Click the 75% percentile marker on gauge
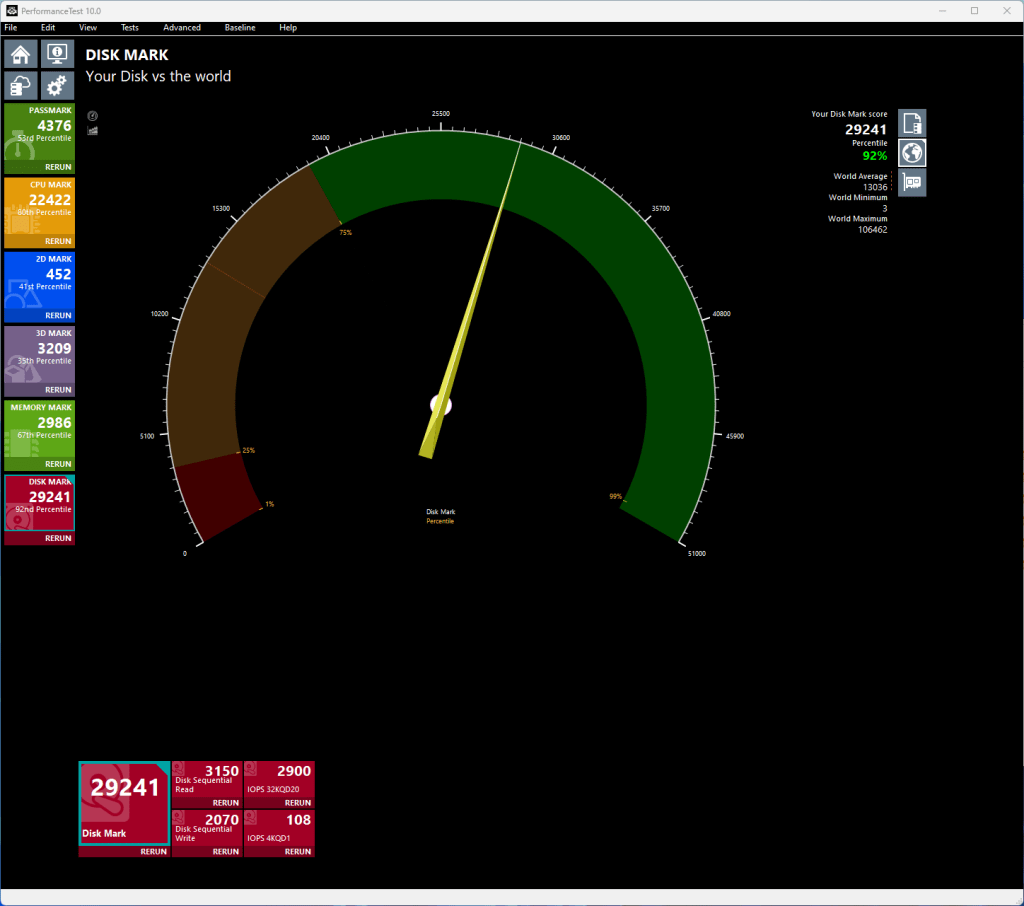The width and height of the screenshot is (1024, 906). pos(345,233)
